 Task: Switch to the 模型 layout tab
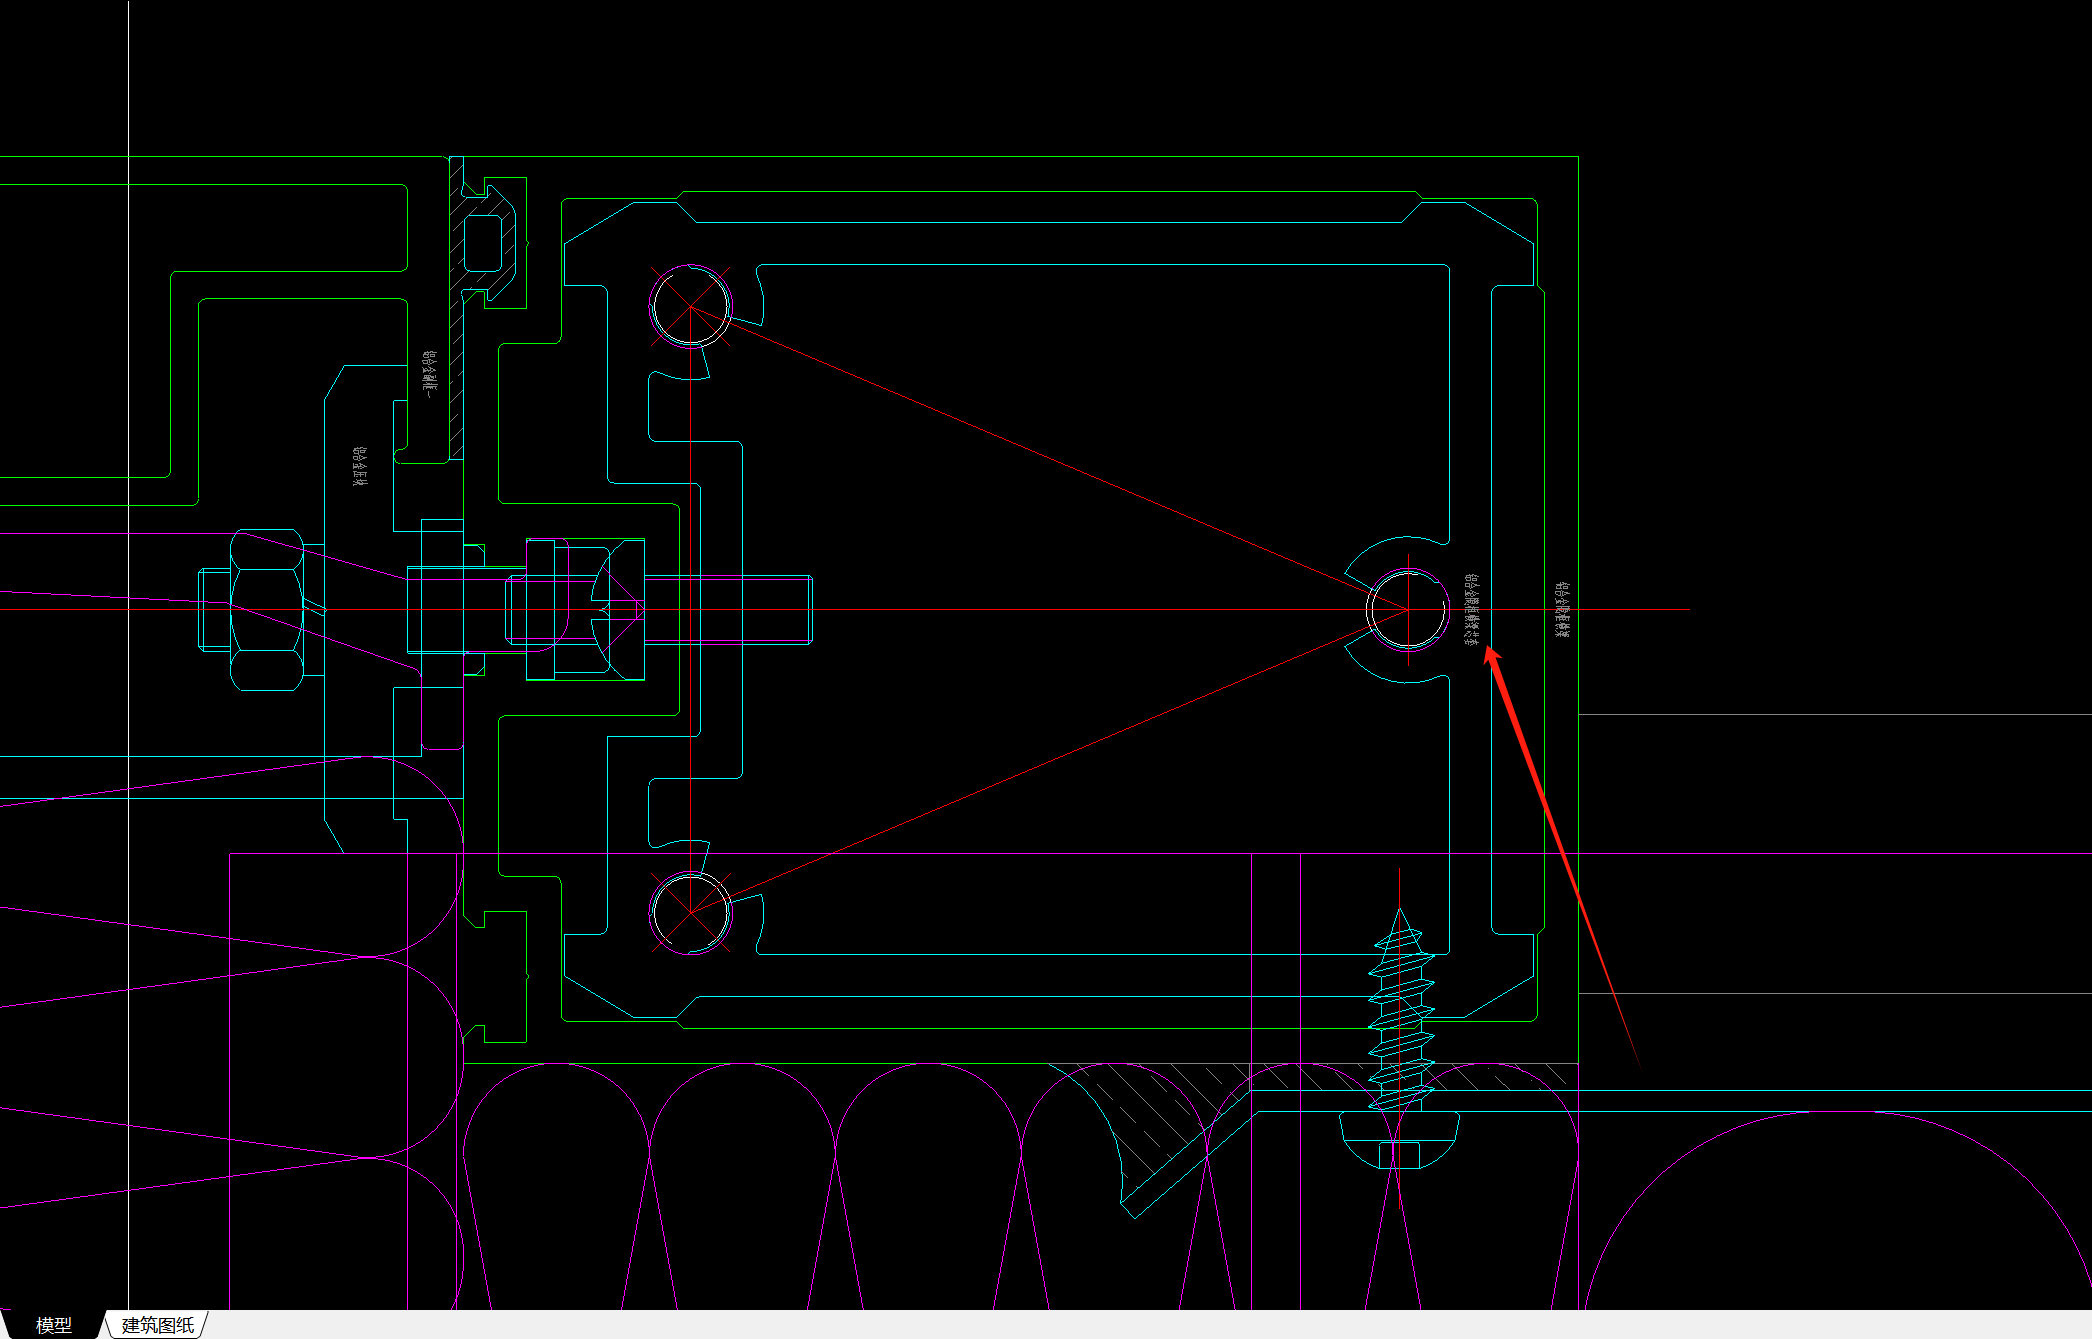(54, 1325)
